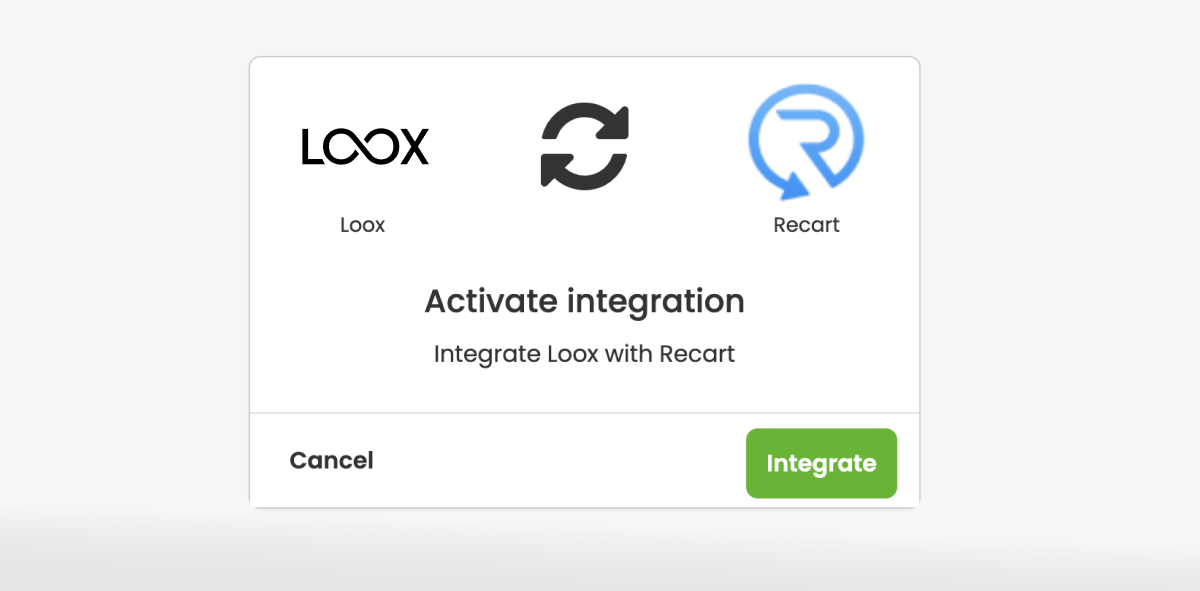
Task: Select the blue R icon for Recart
Action: point(805,140)
